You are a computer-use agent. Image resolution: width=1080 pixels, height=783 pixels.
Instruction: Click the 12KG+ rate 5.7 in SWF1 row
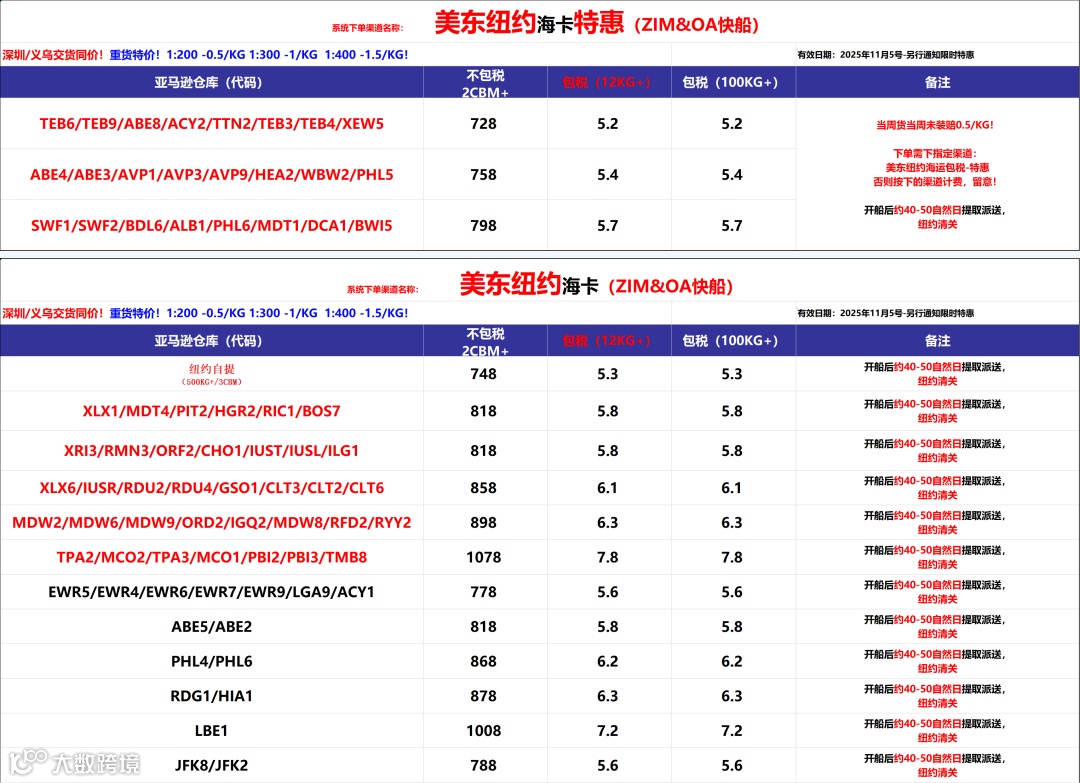[608, 226]
